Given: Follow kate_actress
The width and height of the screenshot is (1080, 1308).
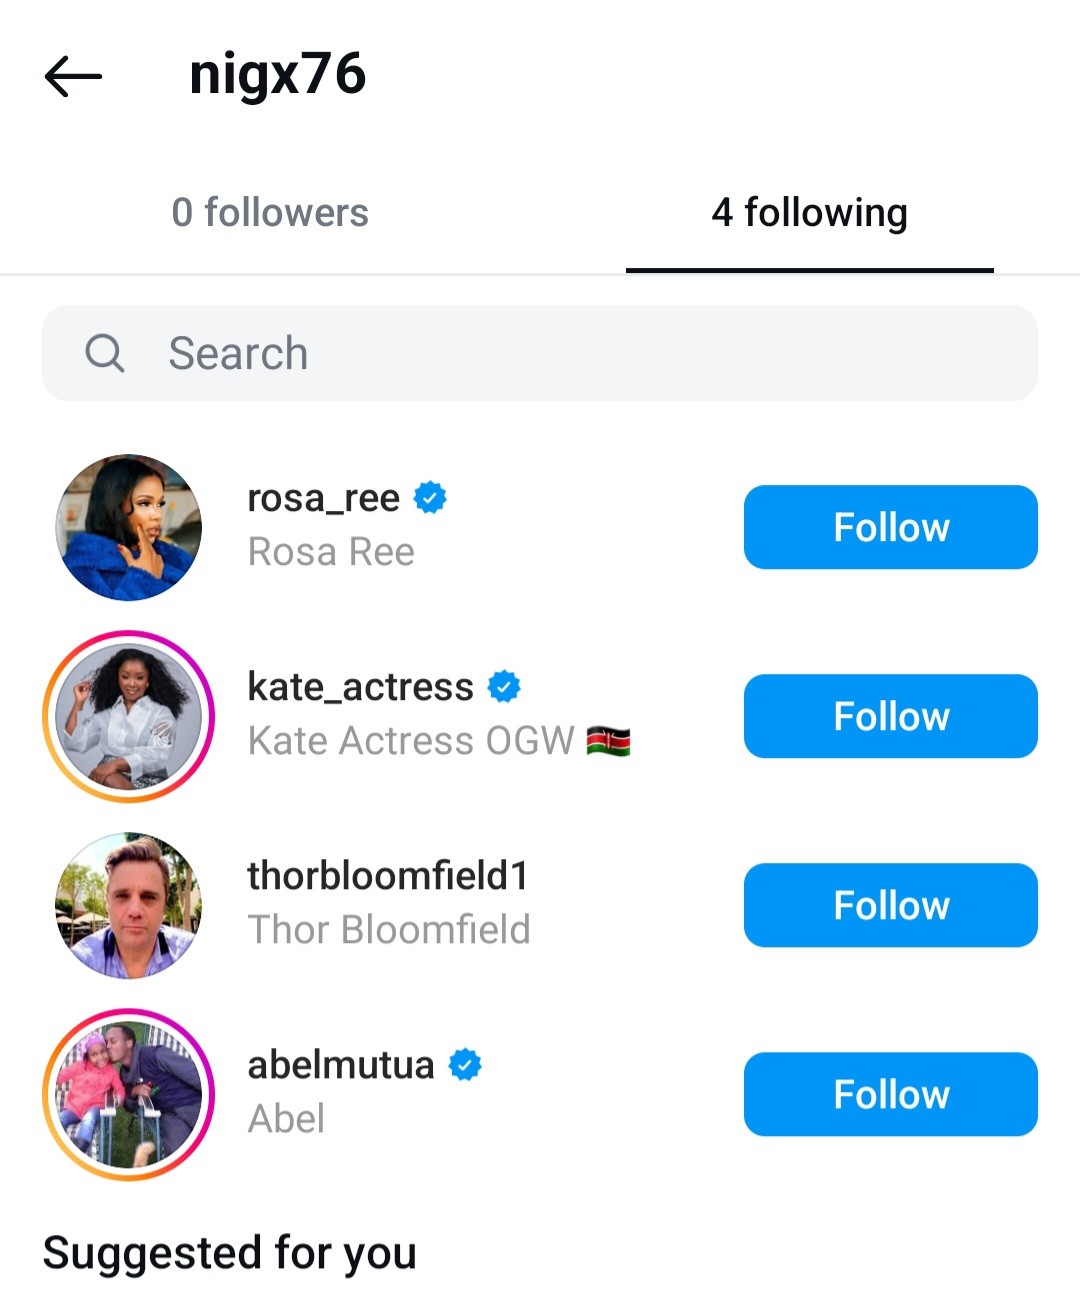Looking at the screenshot, I should pyautogui.click(x=890, y=716).
